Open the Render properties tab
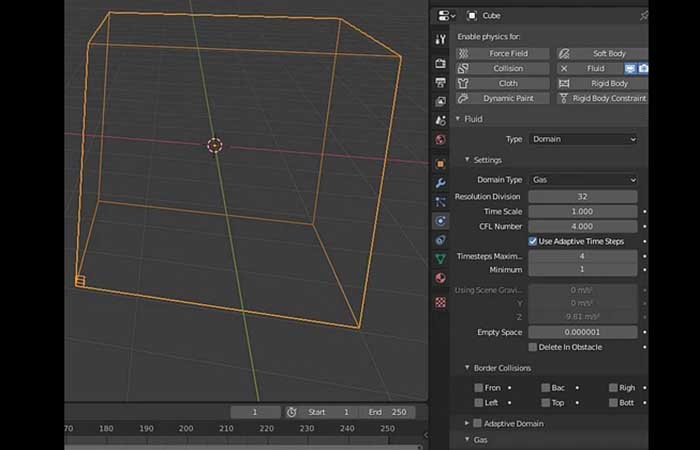The width and height of the screenshot is (700, 450). (x=441, y=63)
